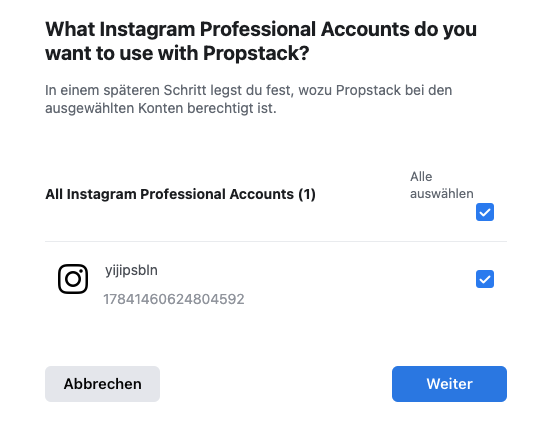Click the divider line above the account row
This screenshot has height=448, width=545.
(276, 241)
